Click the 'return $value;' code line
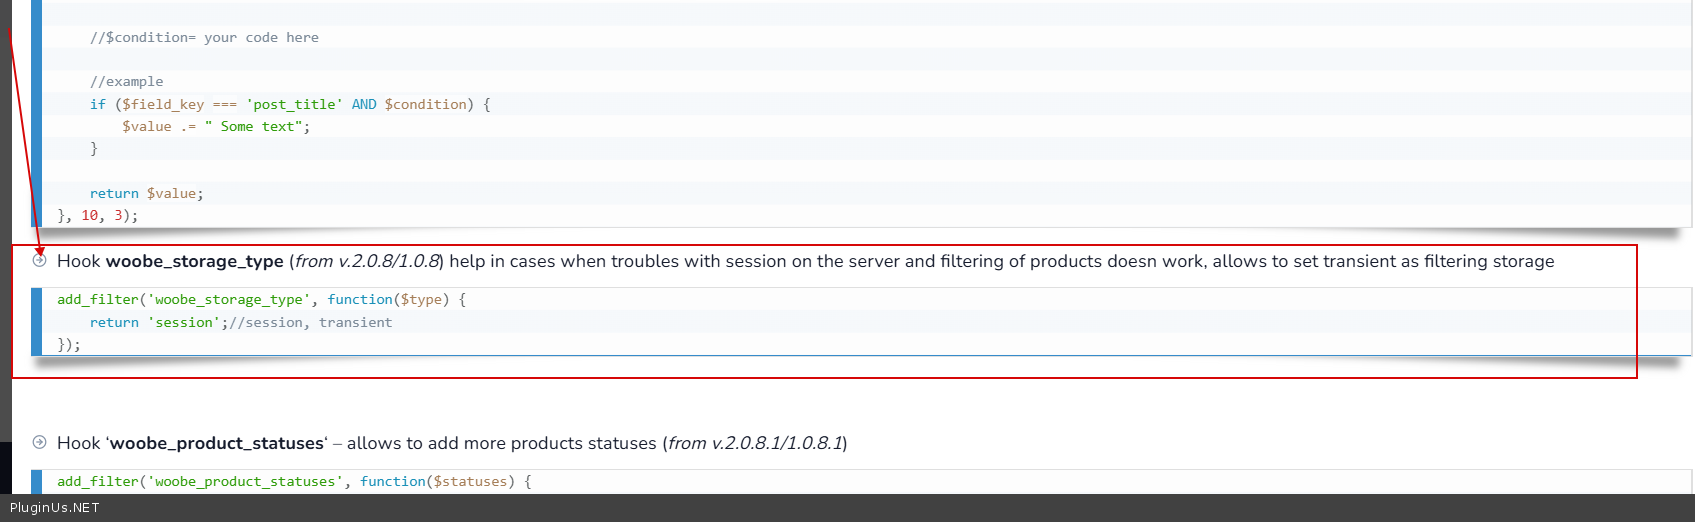The image size is (1695, 522). pyautogui.click(x=146, y=193)
